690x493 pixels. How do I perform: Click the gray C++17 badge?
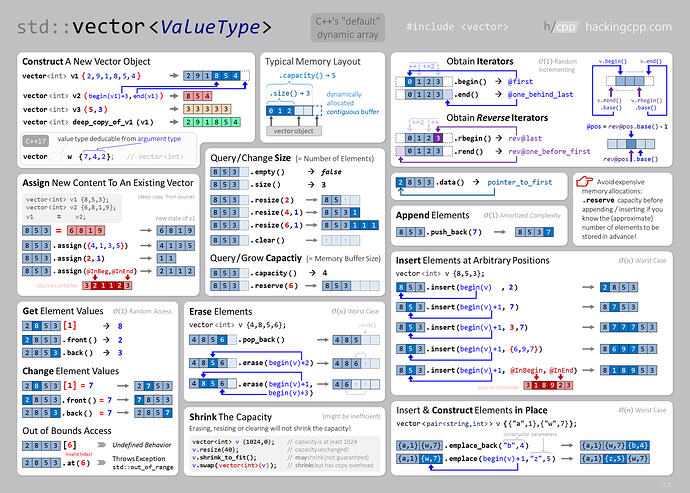pos(36,141)
